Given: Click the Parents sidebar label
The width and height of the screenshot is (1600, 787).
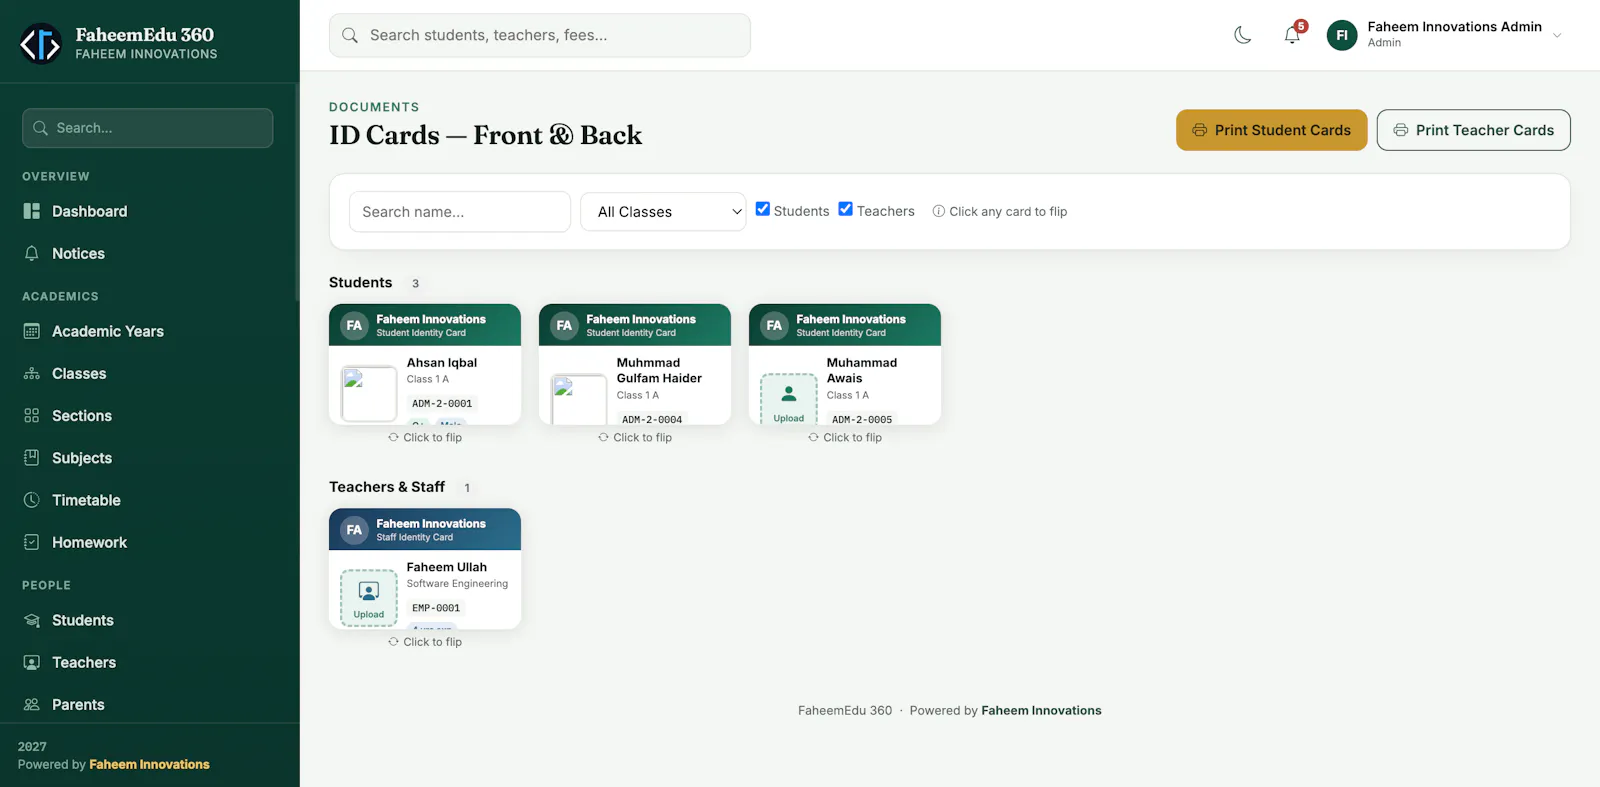Looking at the screenshot, I should coord(78,704).
